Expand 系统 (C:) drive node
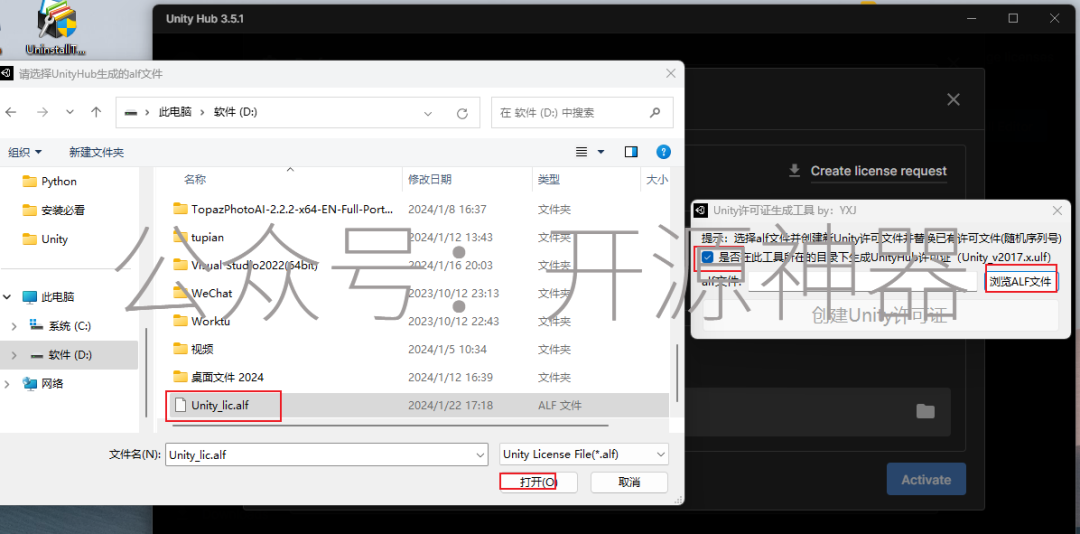1080x534 pixels. pyautogui.click(x=14, y=326)
